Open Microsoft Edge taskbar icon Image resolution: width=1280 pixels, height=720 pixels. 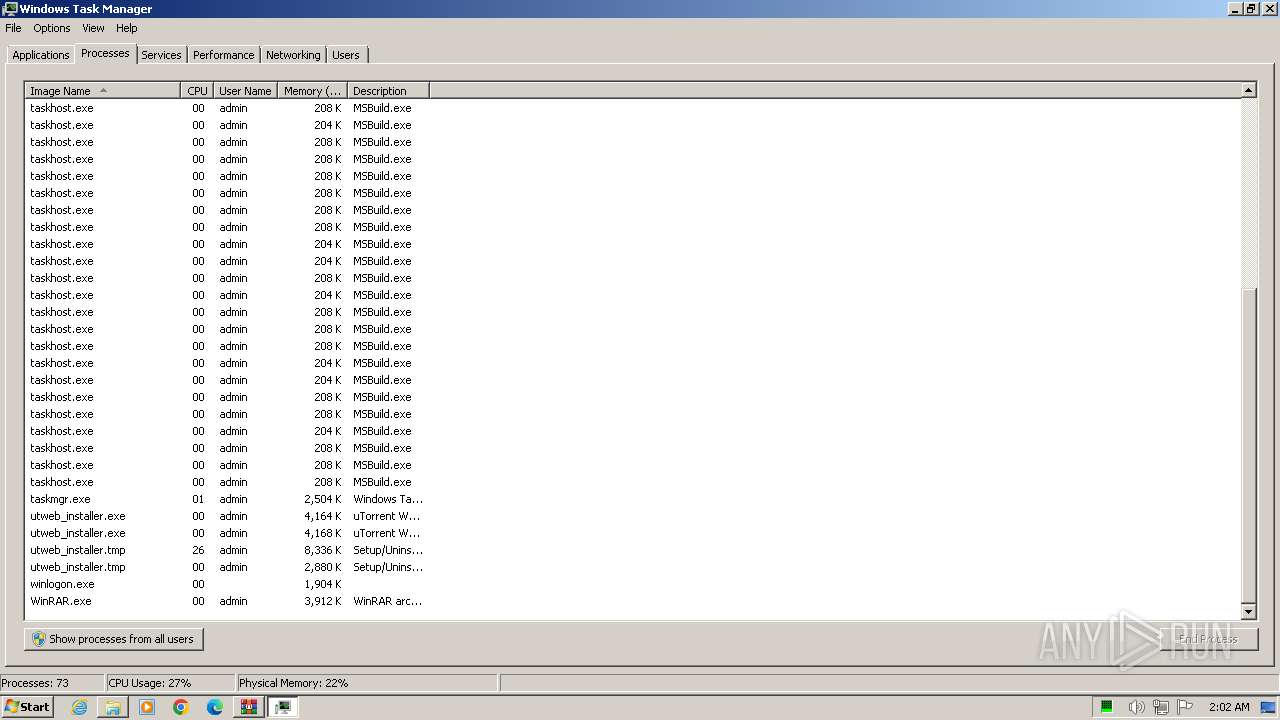(x=215, y=707)
